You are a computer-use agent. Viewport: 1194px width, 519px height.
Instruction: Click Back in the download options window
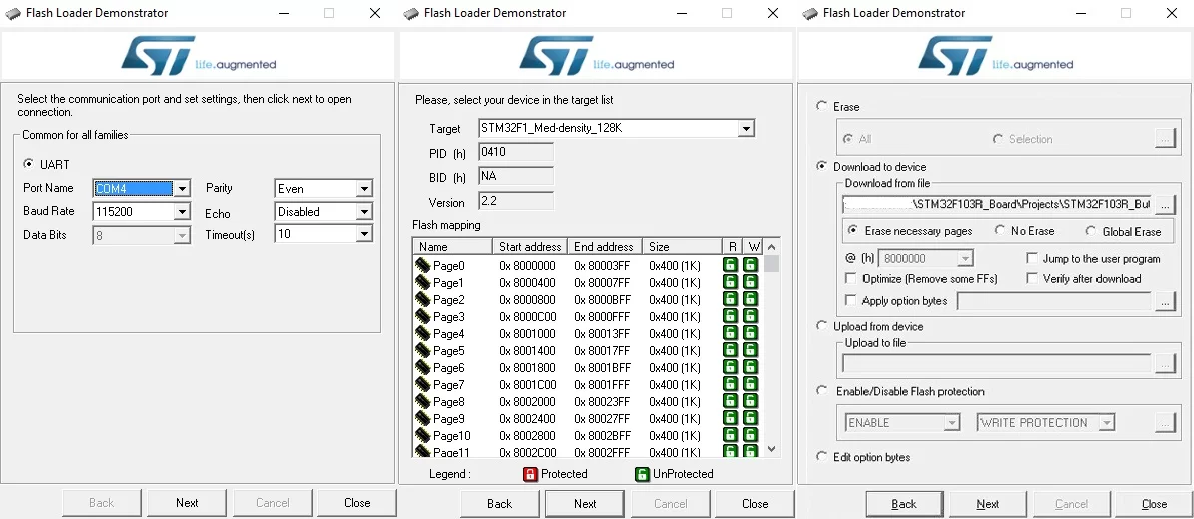click(904, 504)
